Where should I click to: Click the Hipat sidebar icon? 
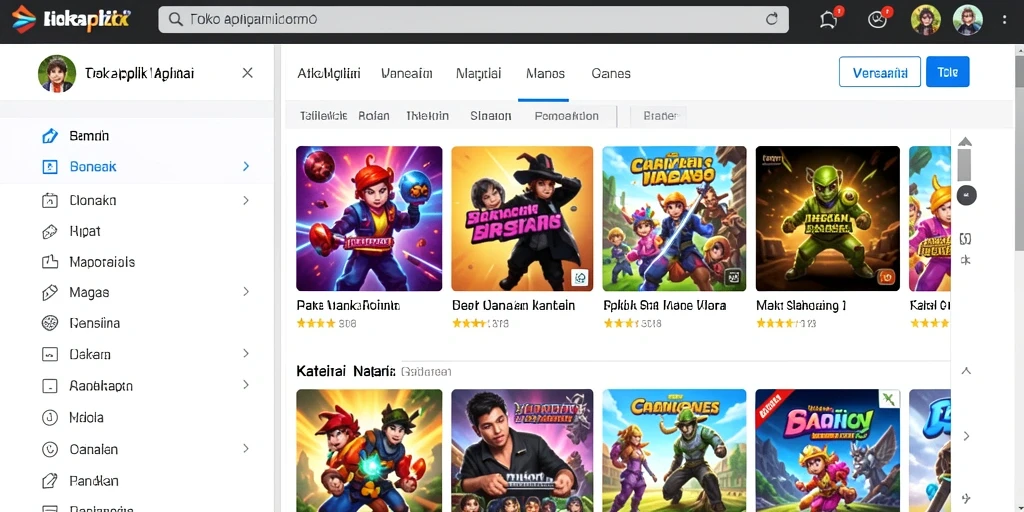point(50,231)
